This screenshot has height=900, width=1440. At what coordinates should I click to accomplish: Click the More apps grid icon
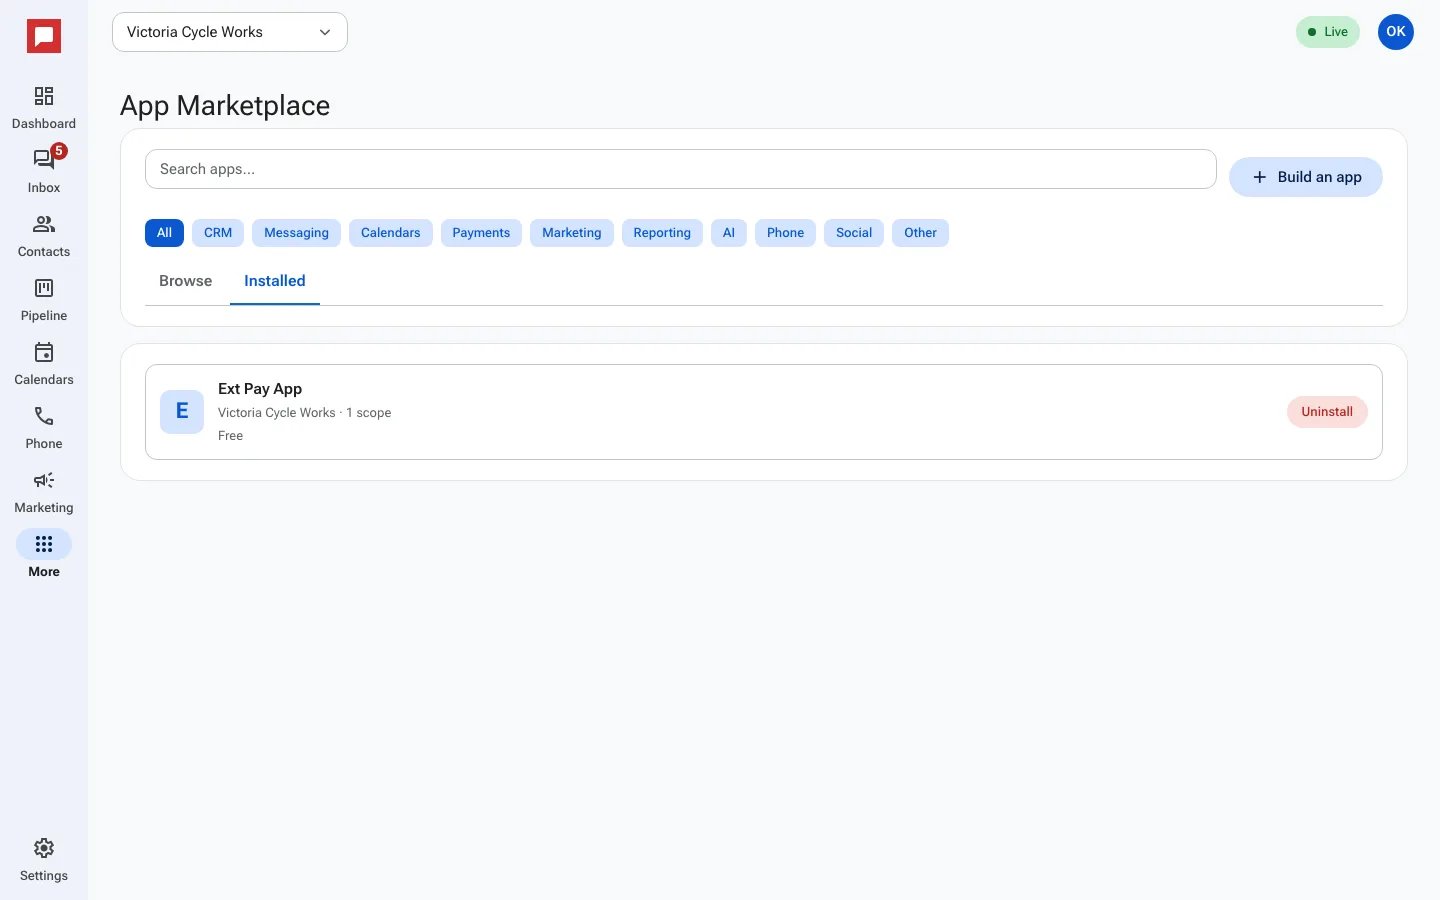[44, 544]
